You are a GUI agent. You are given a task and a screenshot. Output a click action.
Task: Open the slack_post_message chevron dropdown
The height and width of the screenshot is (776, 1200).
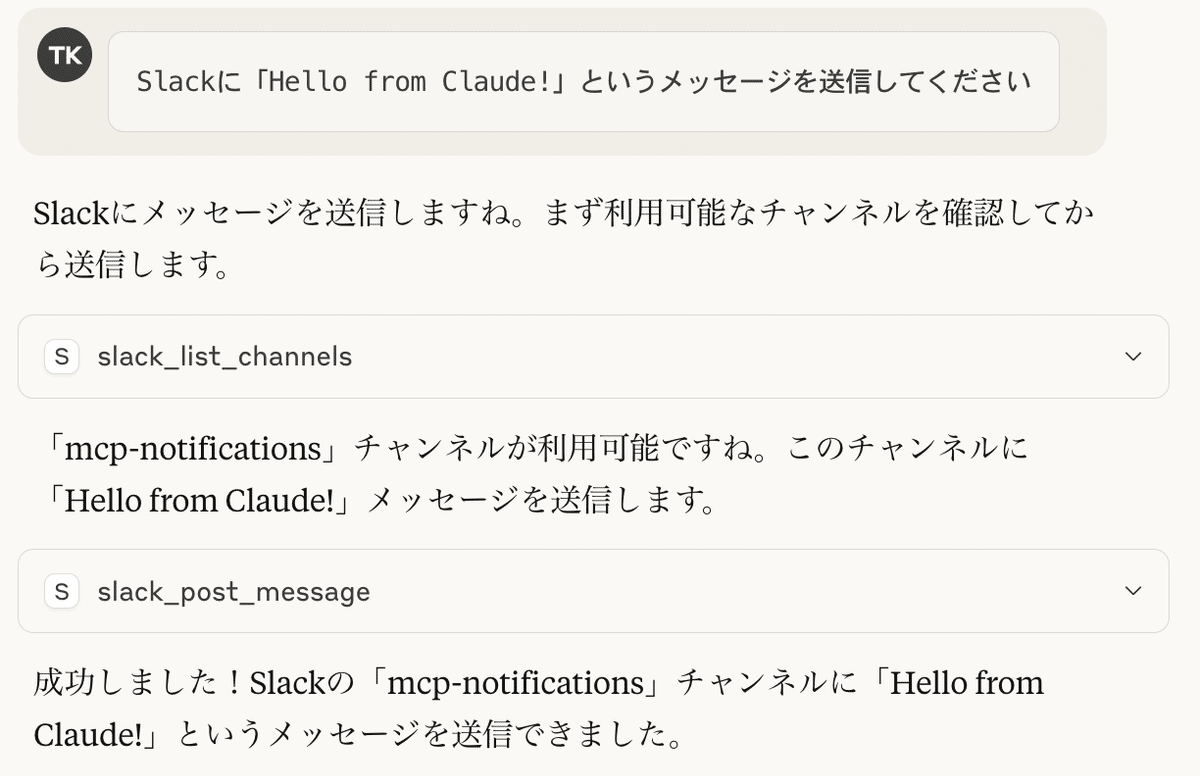(x=1131, y=591)
